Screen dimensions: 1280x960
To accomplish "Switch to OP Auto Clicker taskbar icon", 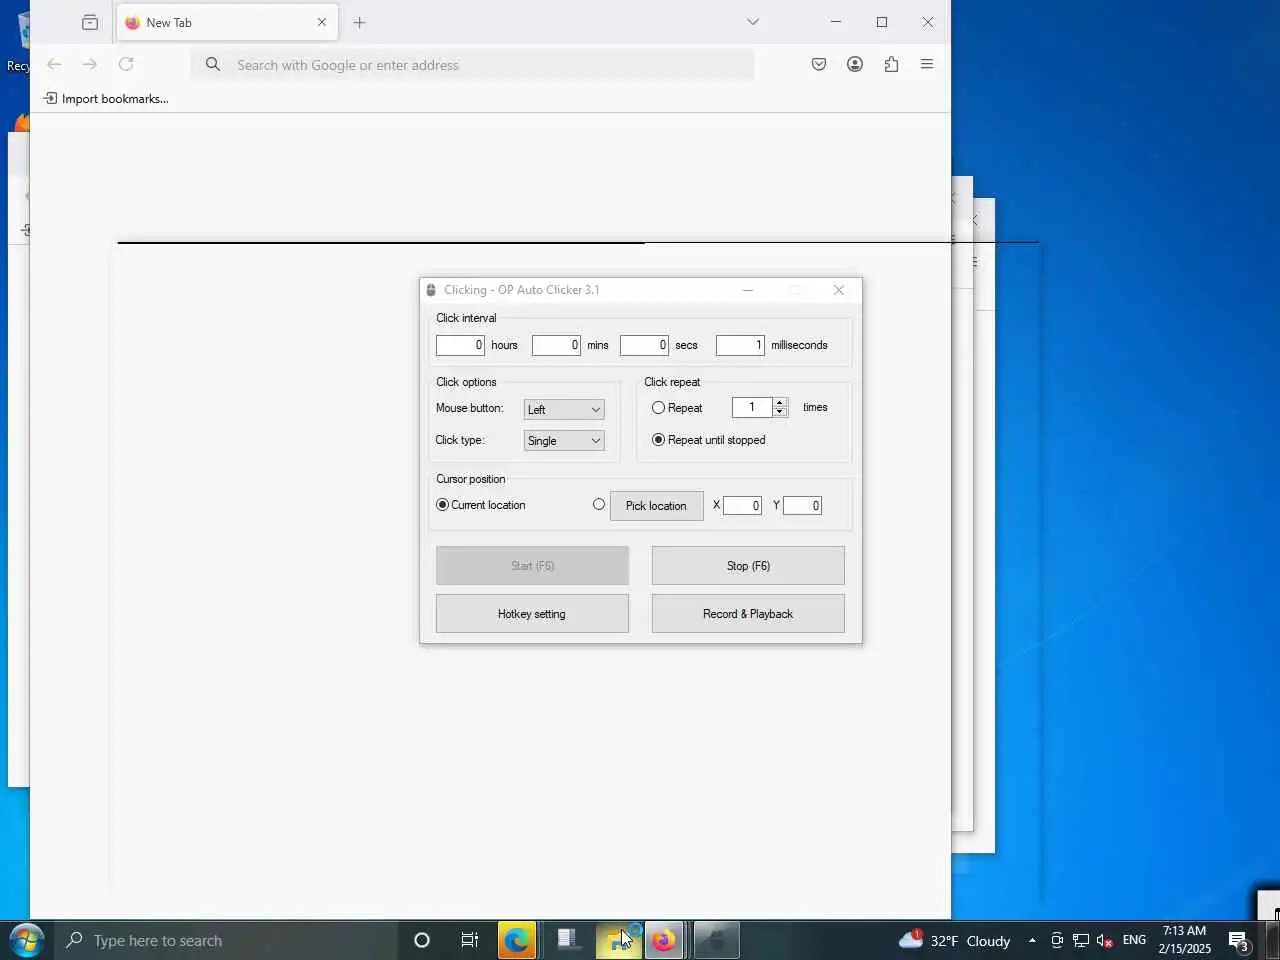I will [x=716, y=940].
